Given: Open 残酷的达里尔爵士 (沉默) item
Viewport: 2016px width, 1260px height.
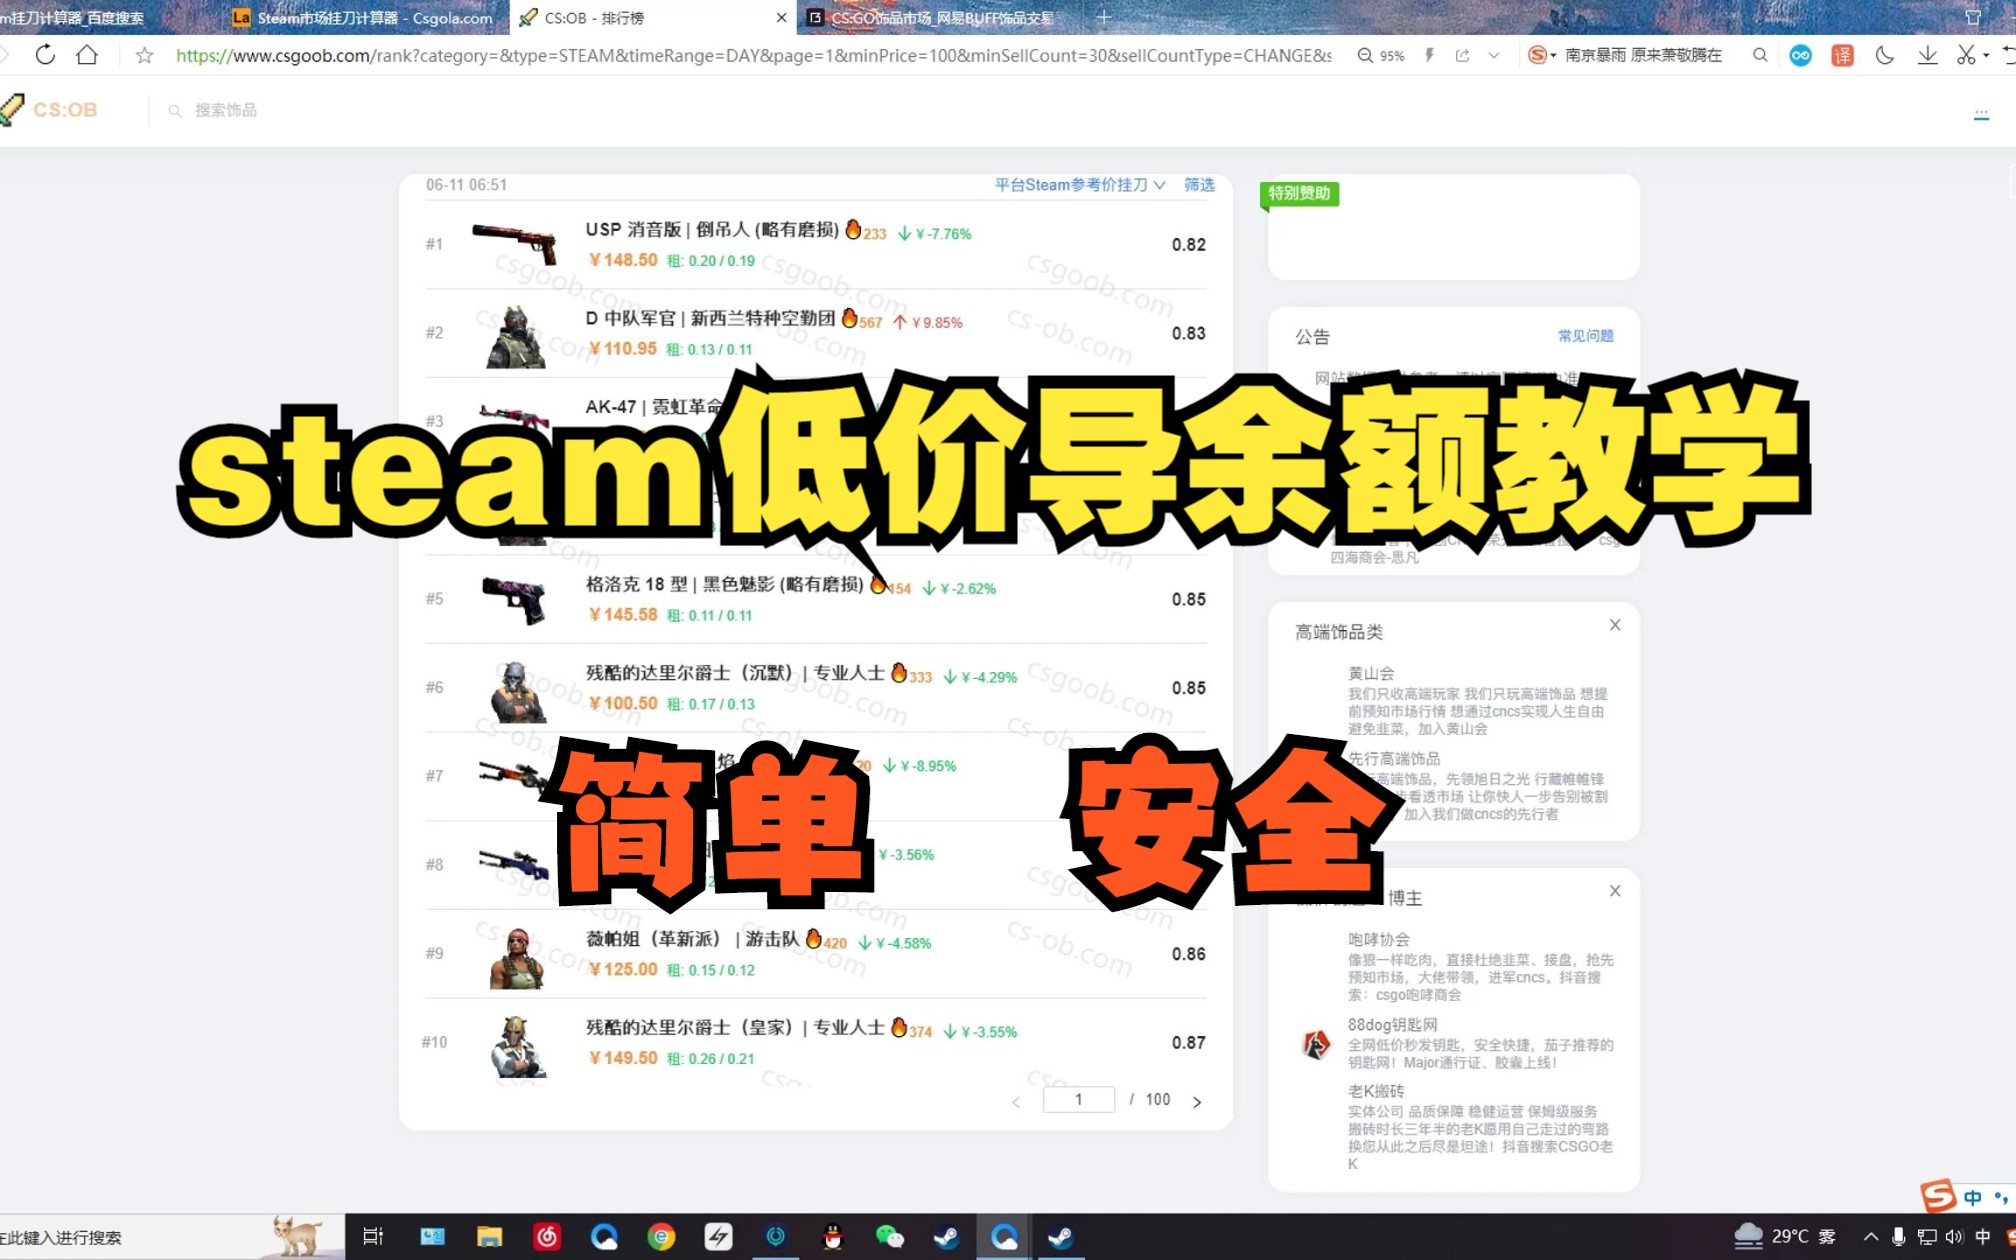Looking at the screenshot, I should point(735,673).
